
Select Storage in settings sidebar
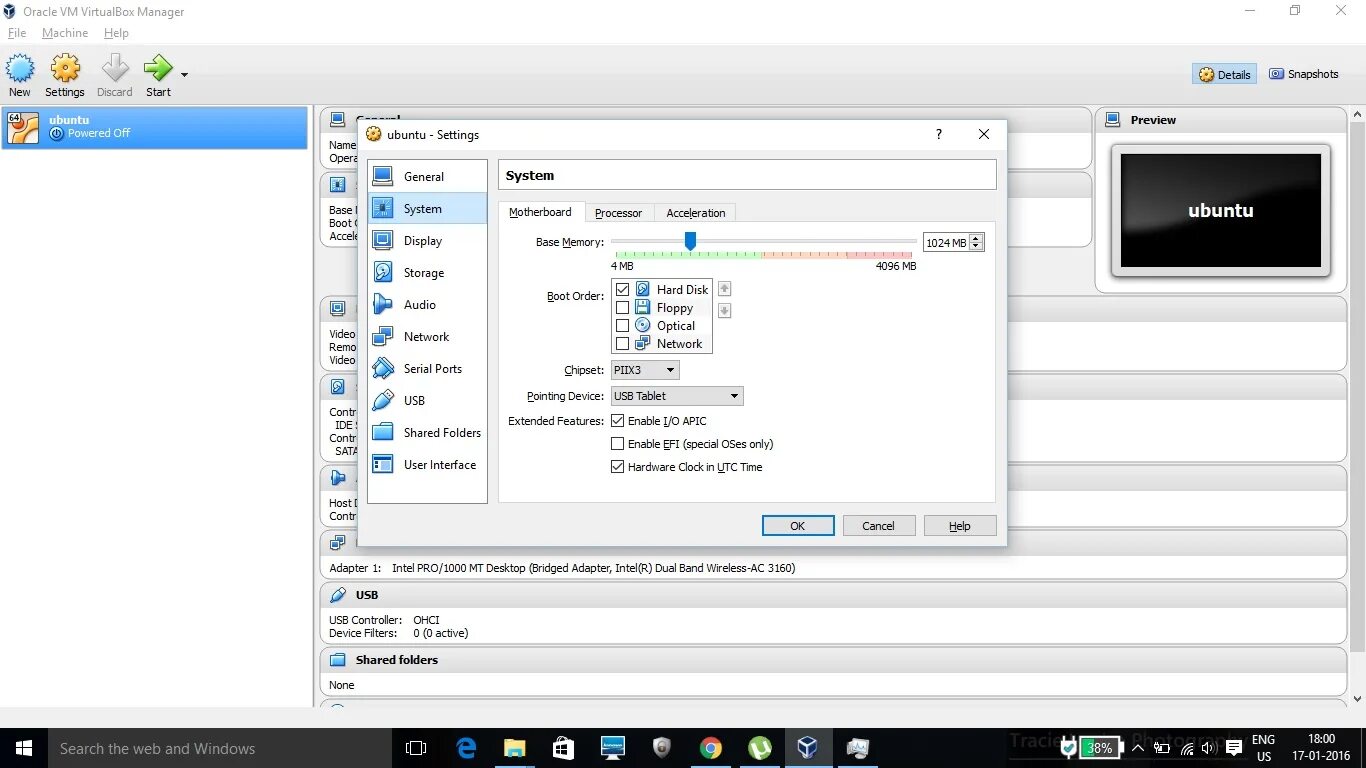(427, 273)
